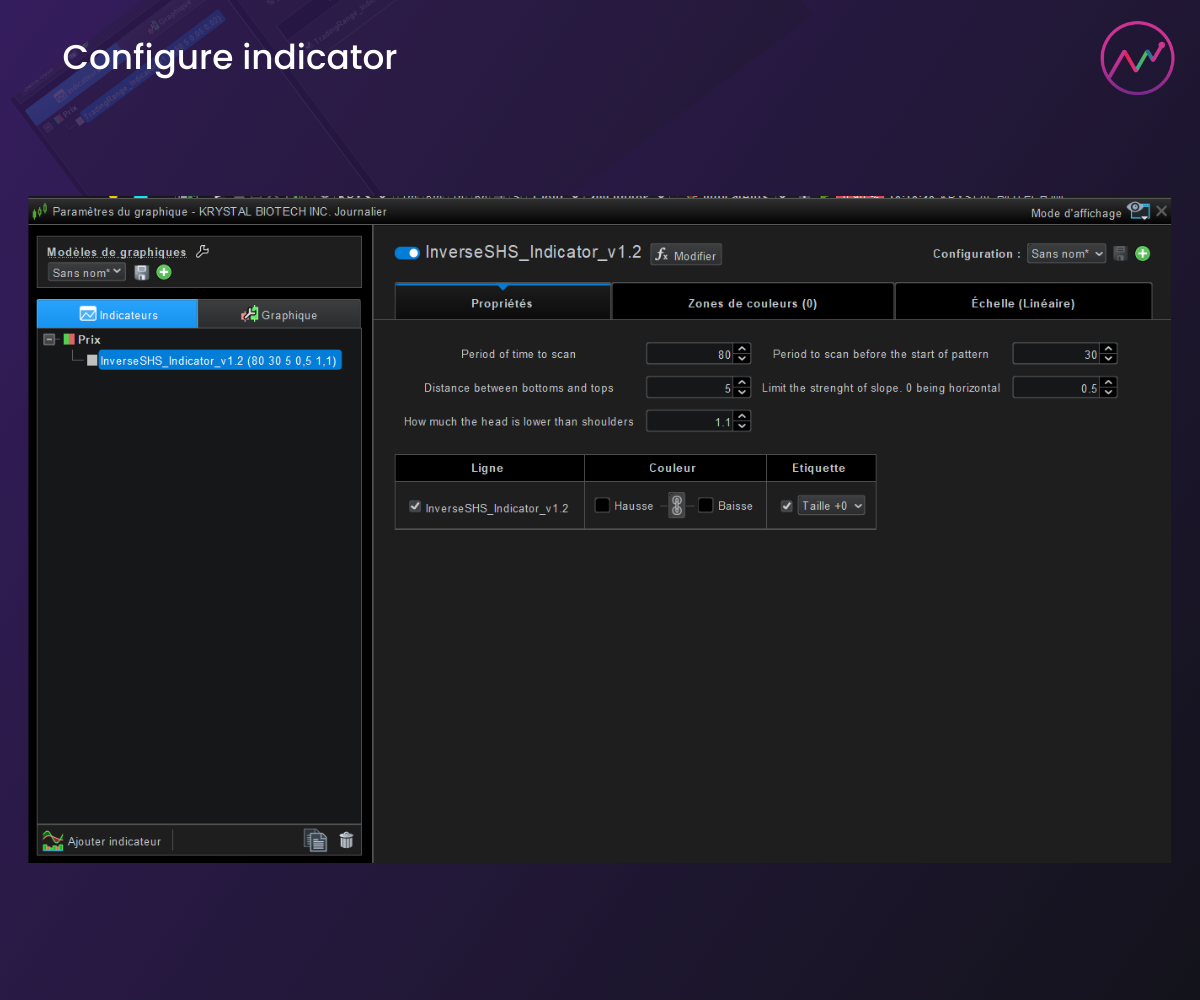Viewport: 1200px width, 1000px height.
Task: Delete the indicator using the trash icon
Action: [x=346, y=841]
